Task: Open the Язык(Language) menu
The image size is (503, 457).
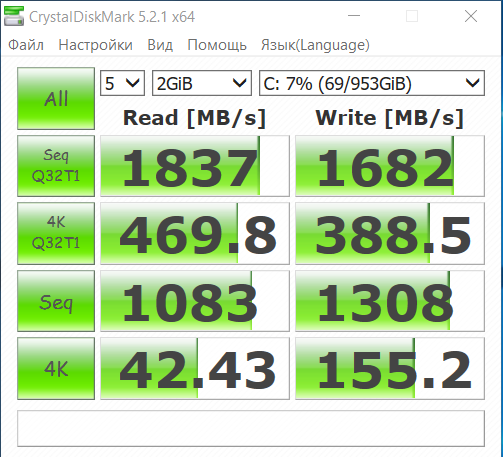Action: 315,45
